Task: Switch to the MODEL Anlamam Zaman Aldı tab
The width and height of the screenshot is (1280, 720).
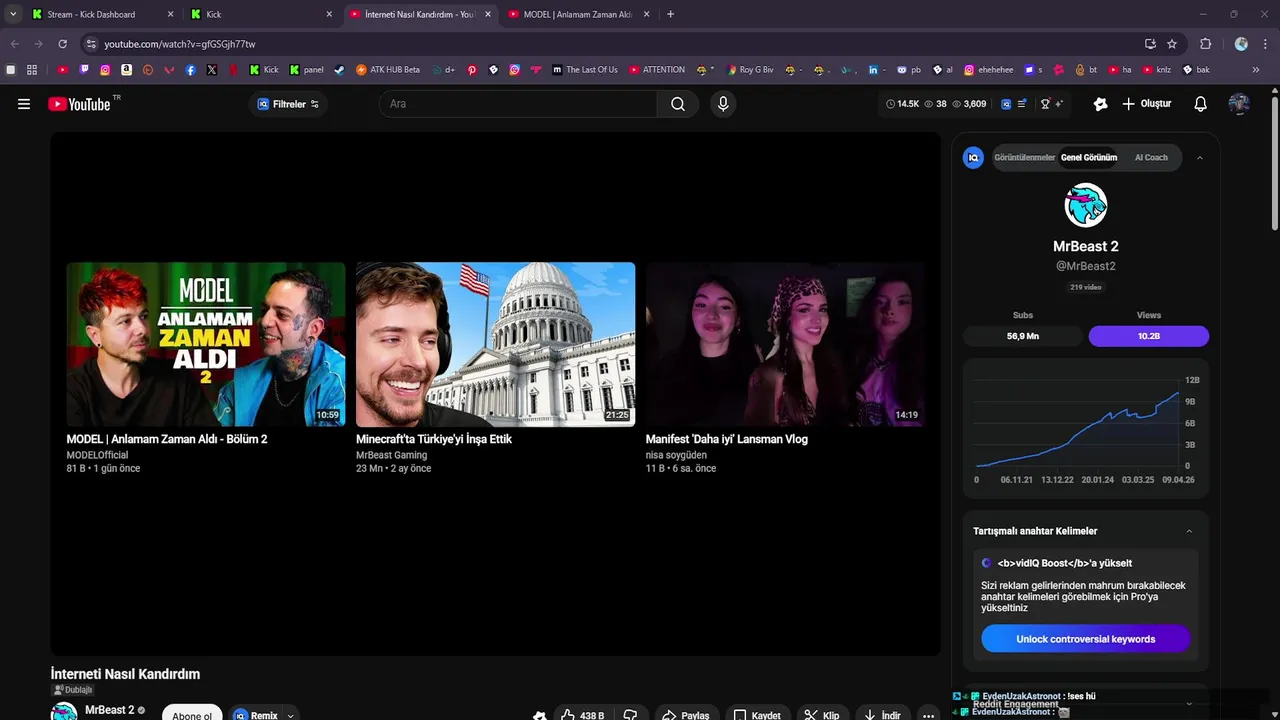Action: pos(579,14)
